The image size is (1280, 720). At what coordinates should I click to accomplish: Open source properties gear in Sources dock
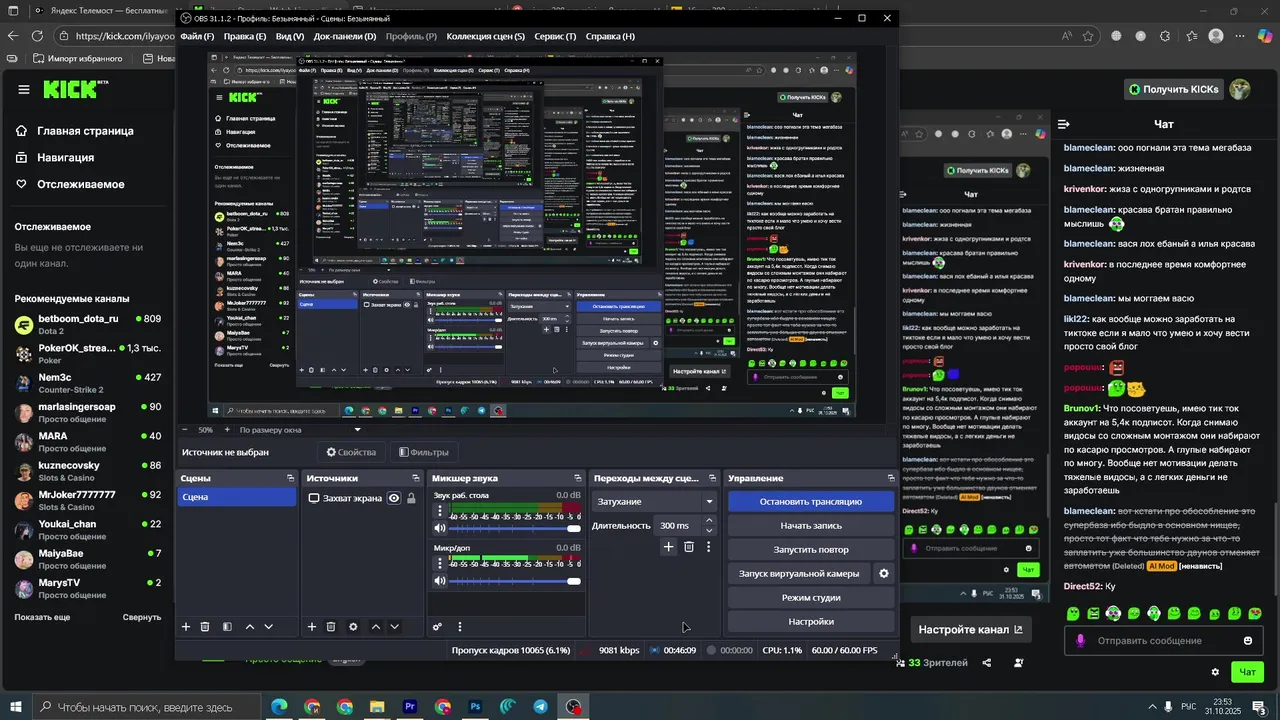point(353,627)
